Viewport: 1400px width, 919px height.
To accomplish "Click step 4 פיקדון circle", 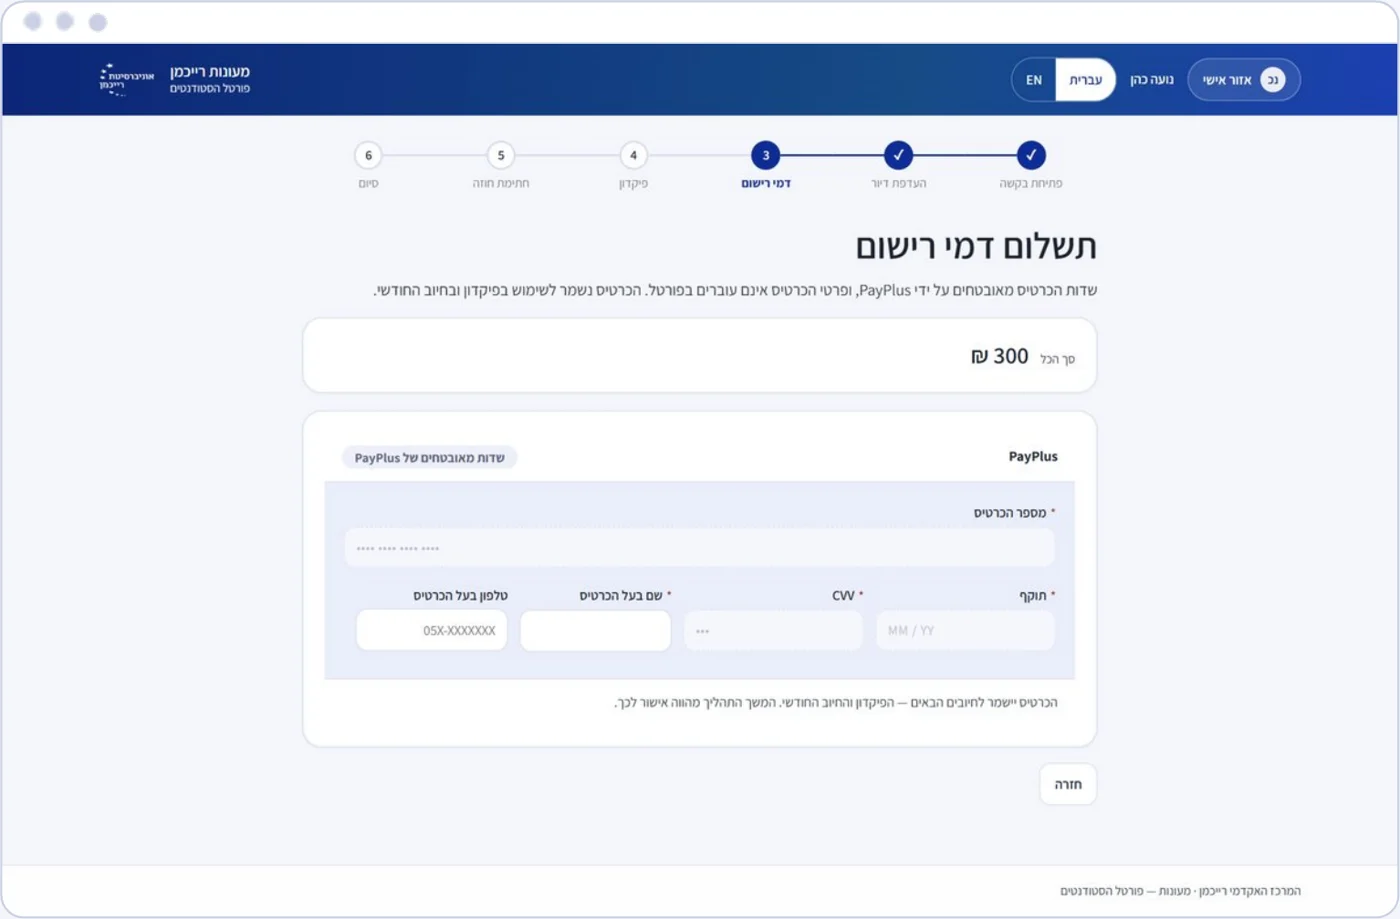I will pyautogui.click(x=633, y=155).
